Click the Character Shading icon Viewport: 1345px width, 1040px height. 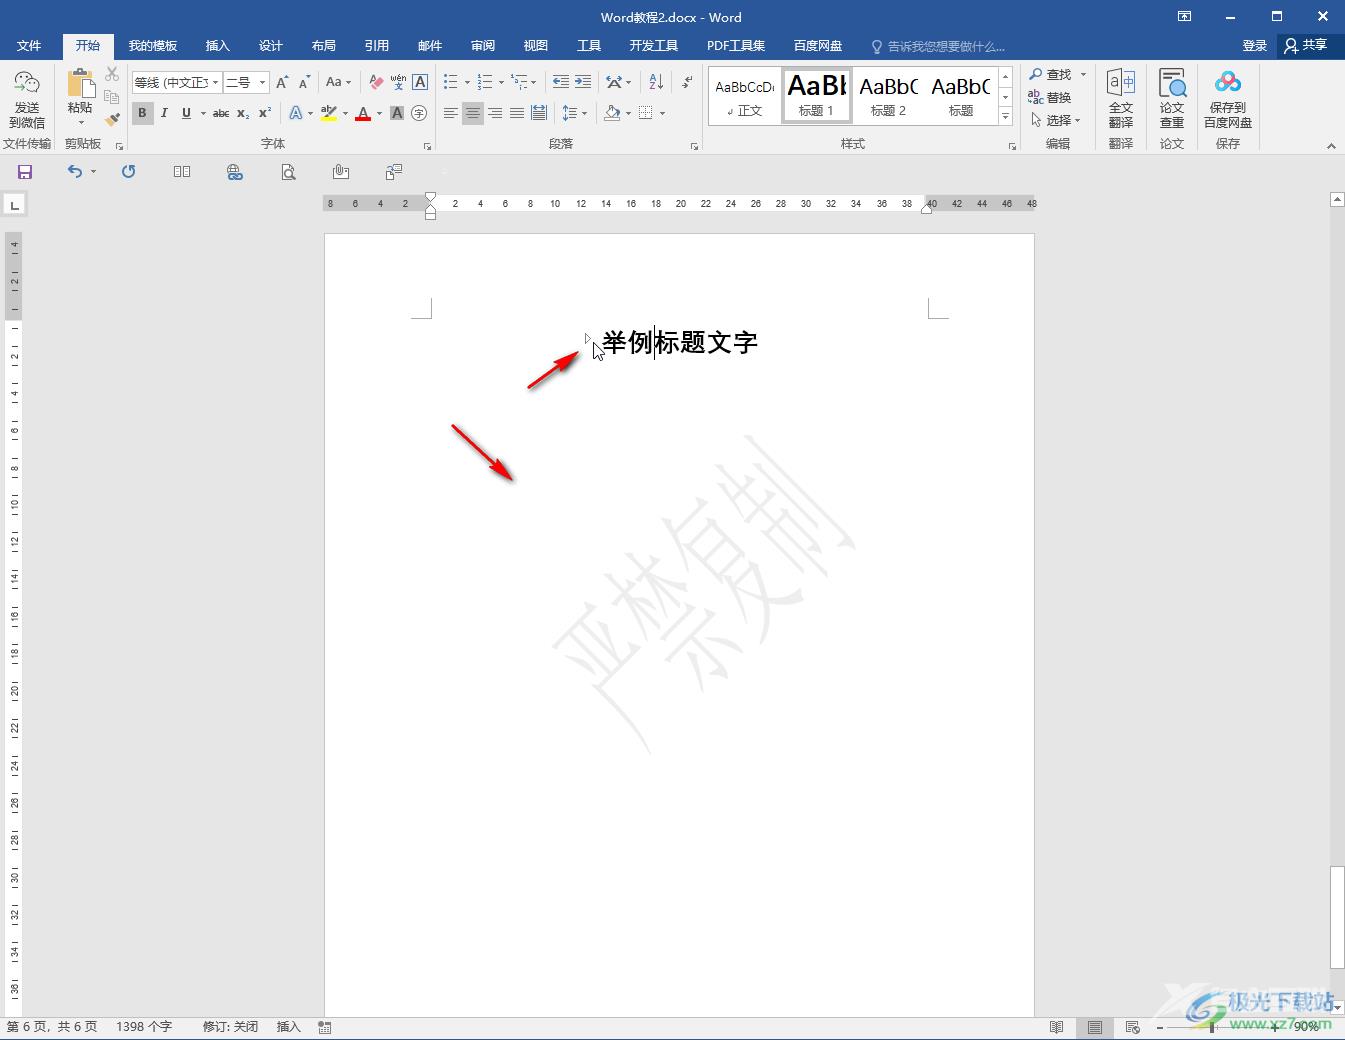pos(397,113)
